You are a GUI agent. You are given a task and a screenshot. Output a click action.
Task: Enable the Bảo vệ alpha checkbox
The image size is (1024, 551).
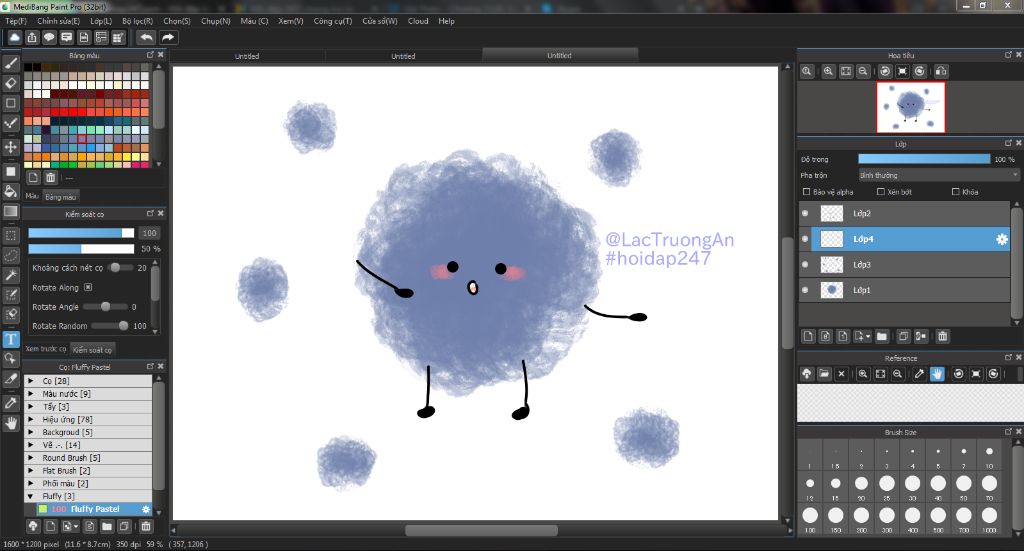tap(807, 192)
